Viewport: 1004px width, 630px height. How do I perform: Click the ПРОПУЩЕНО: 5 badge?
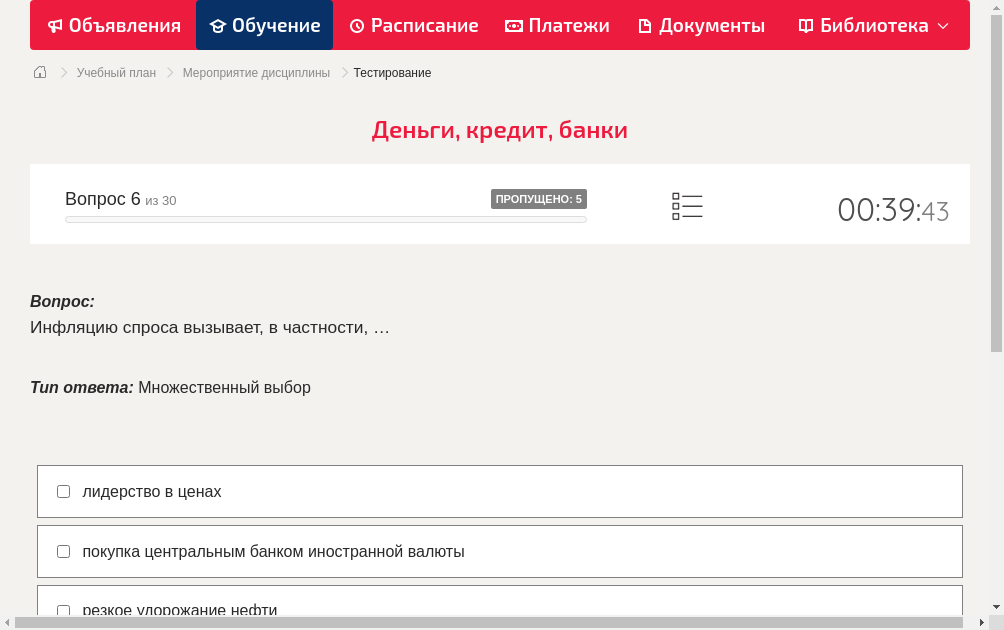539,199
